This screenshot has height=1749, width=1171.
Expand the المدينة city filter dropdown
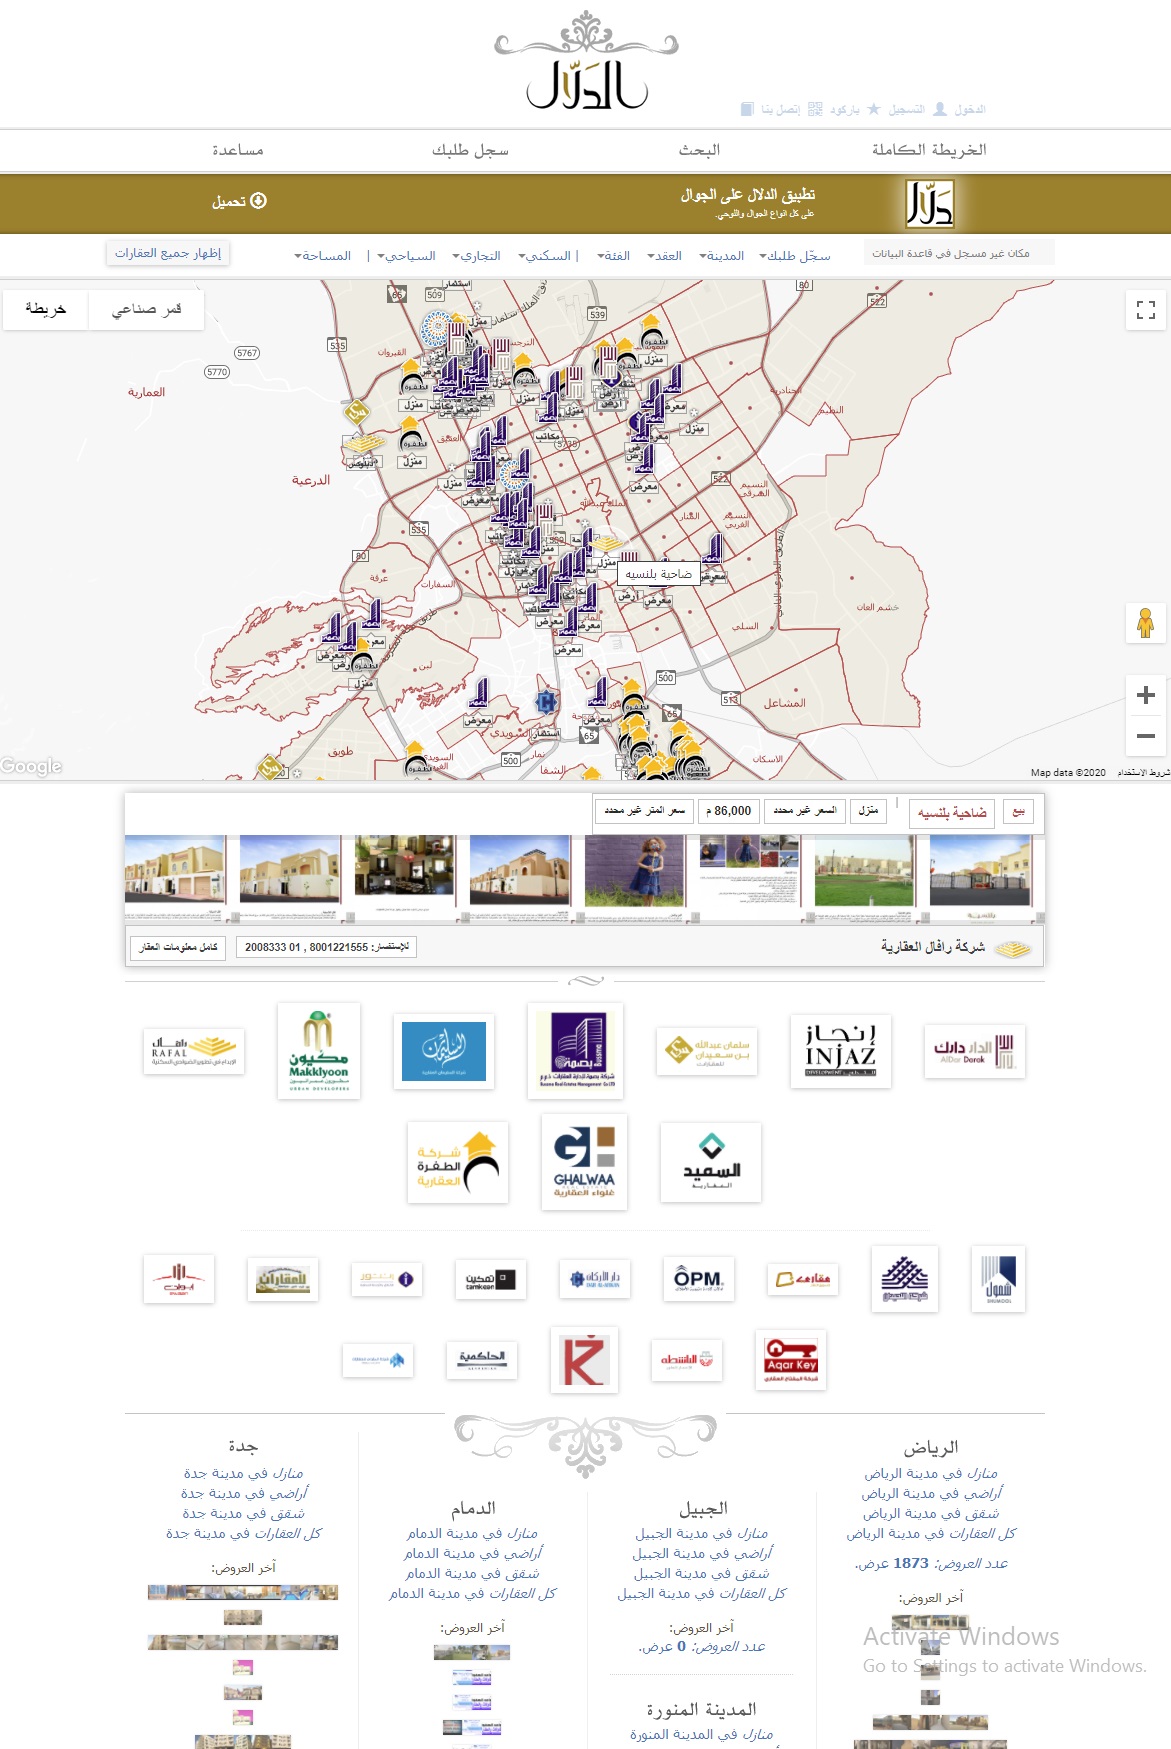(722, 256)
